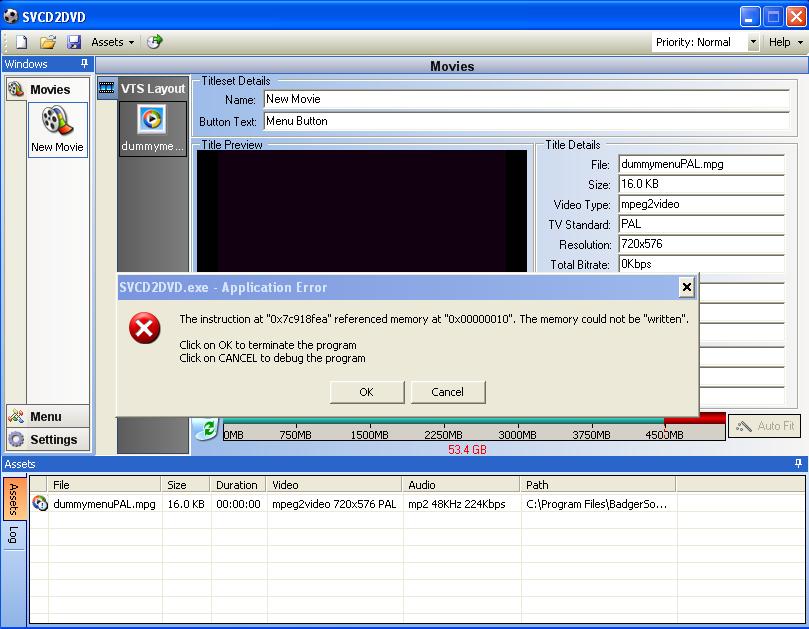Click the New project toolbar icon
The height and width of the screenshot is (629, 809).
(x=21, y=42)
